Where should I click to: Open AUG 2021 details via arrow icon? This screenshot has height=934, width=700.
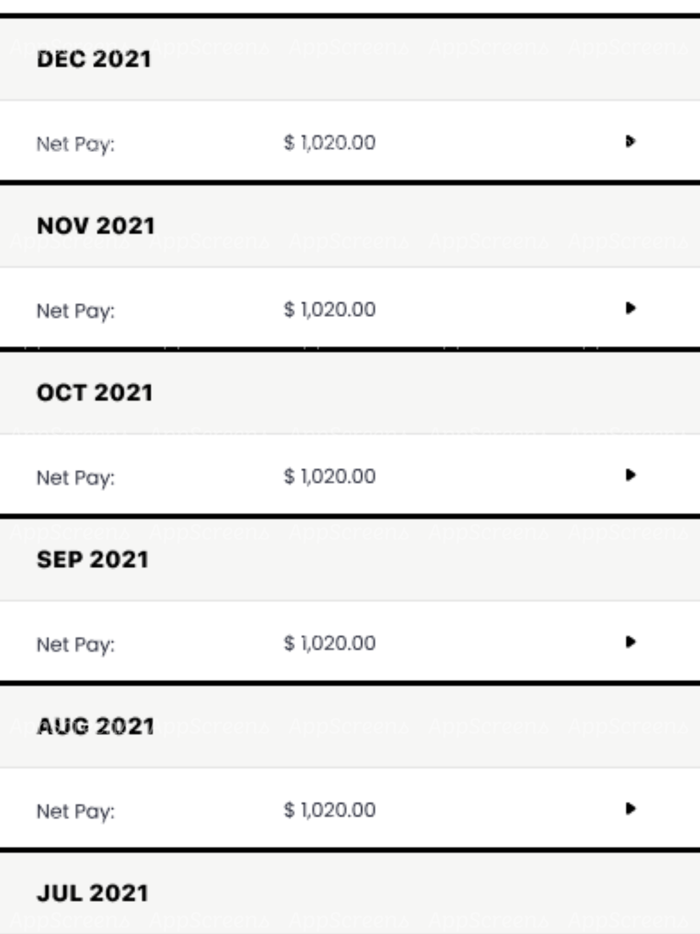[630, 809]
